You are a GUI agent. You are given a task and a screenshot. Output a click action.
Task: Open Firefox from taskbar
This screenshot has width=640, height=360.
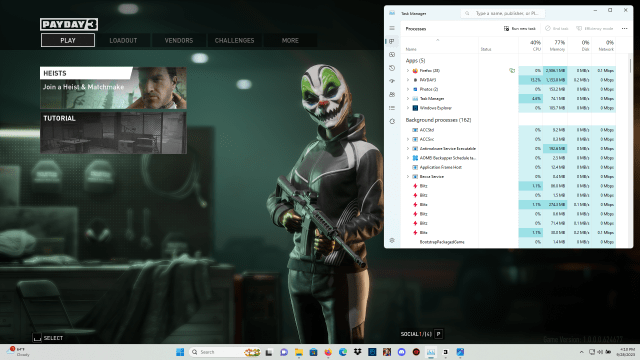tap(328, 352)
